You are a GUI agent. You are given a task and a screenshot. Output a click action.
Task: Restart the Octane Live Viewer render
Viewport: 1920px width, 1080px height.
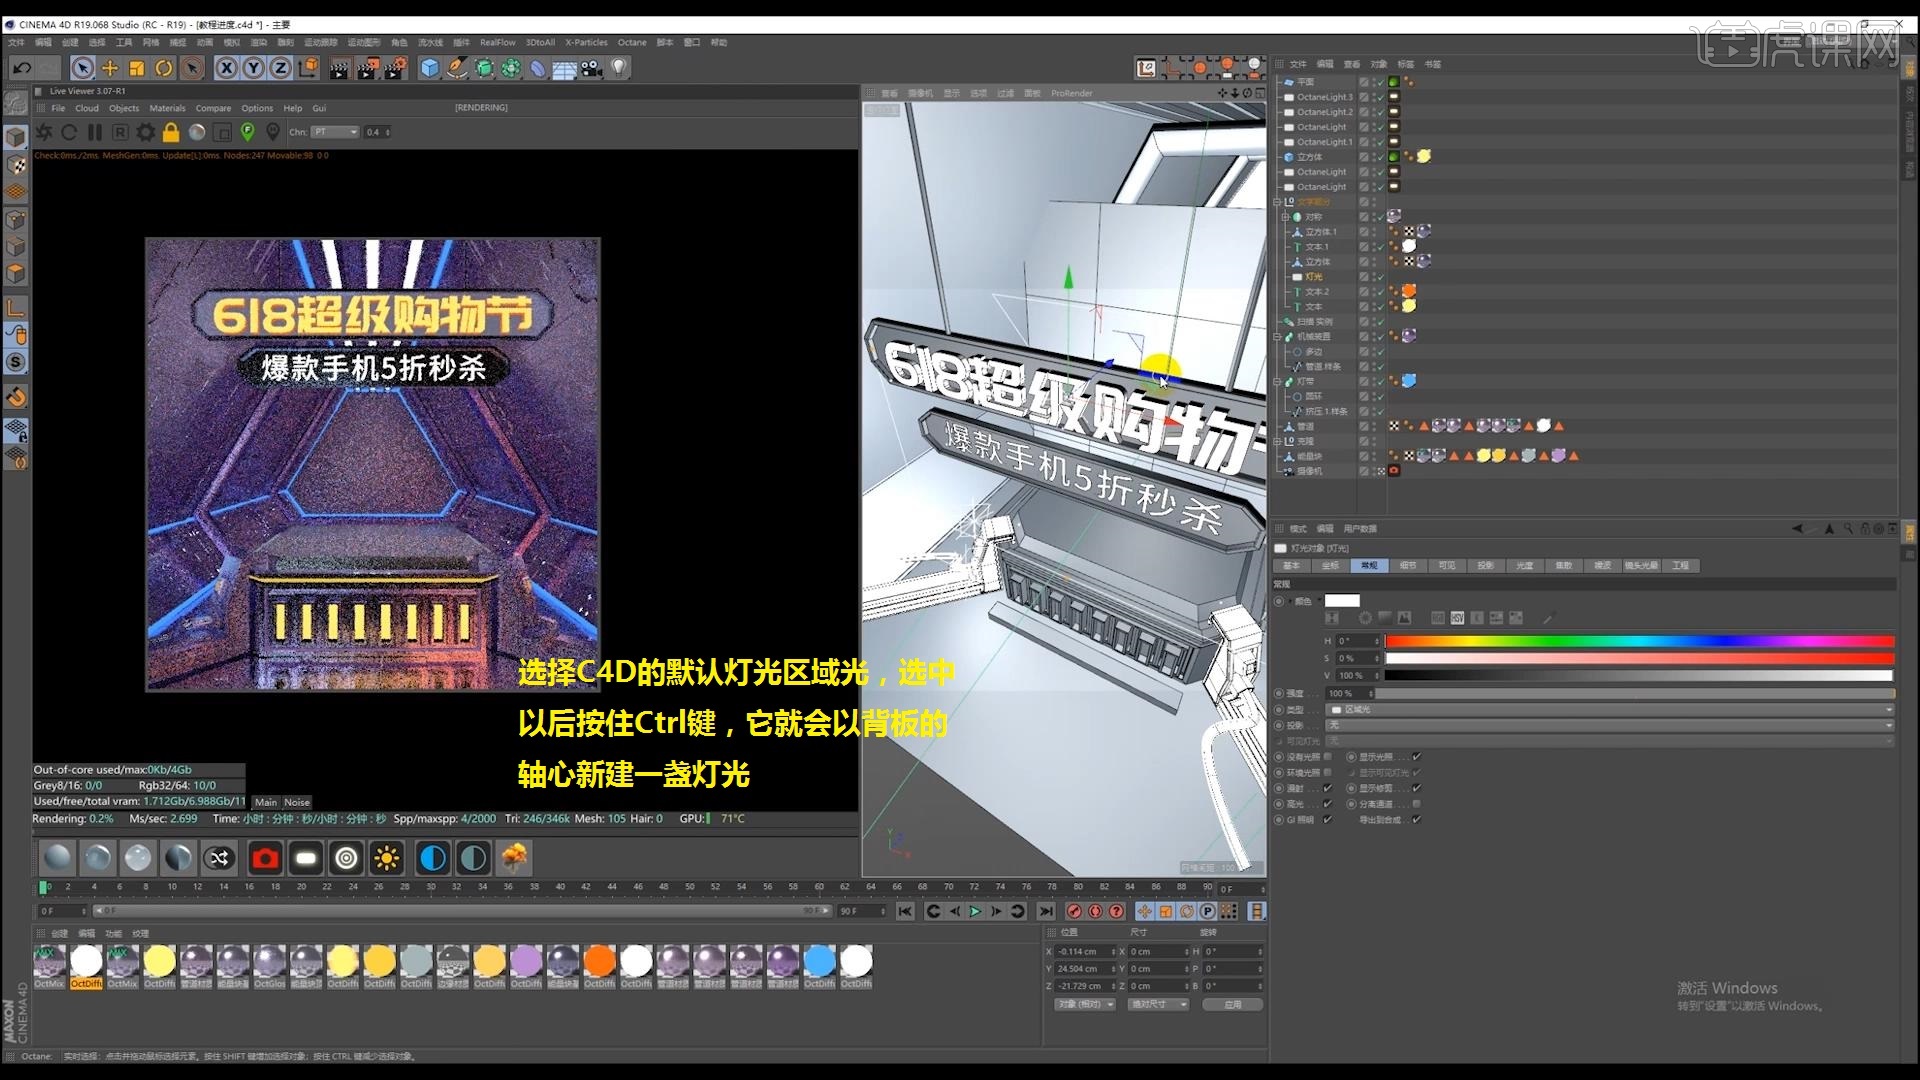coord(69,132)
